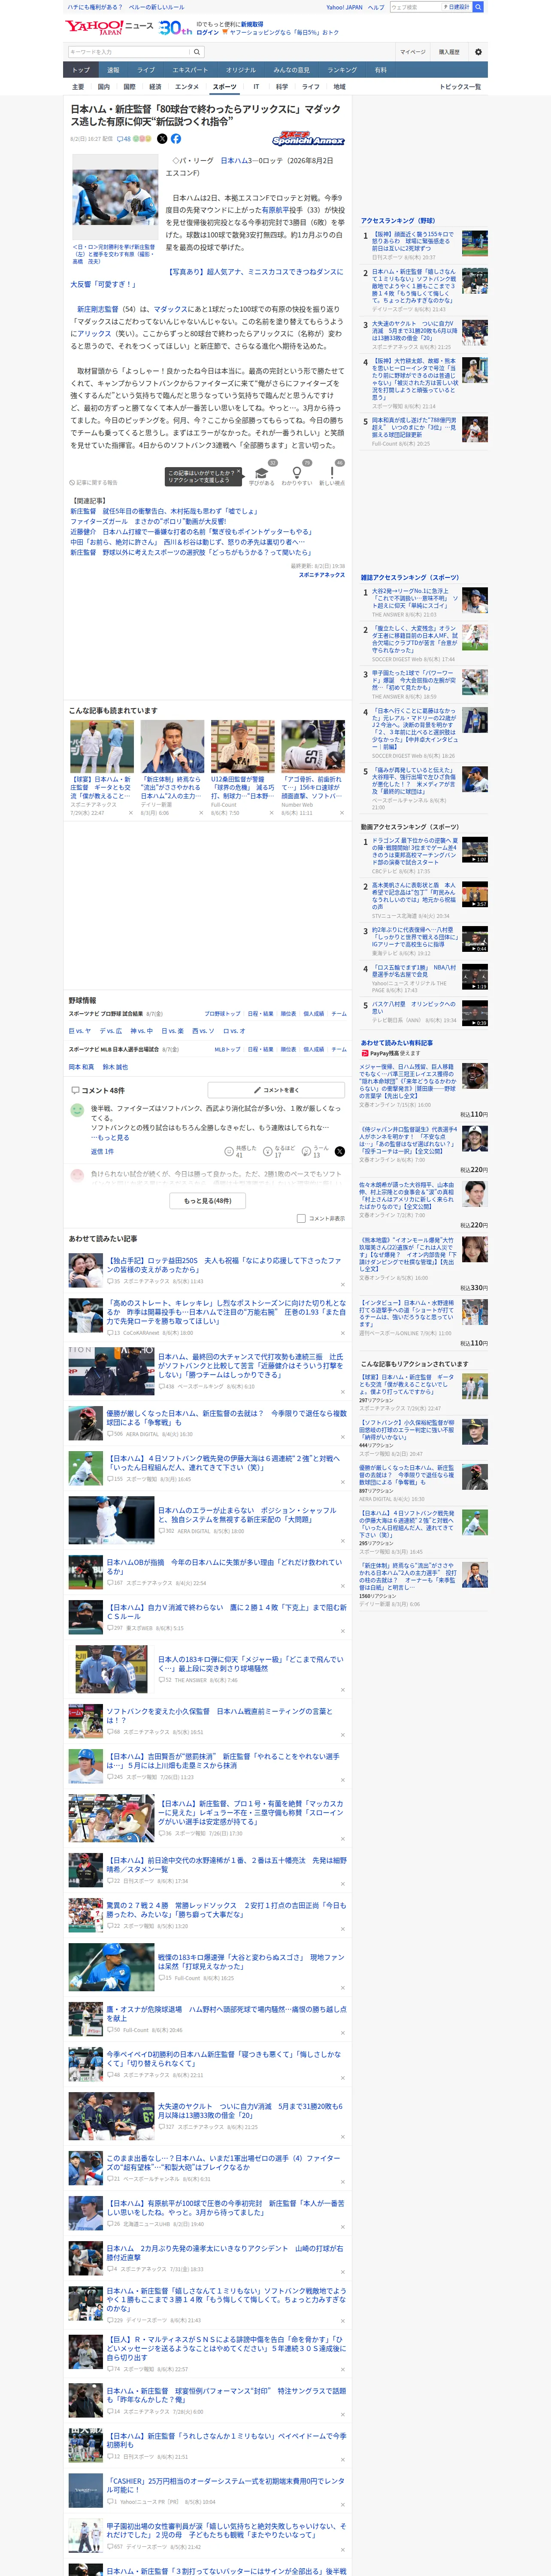Select the エンタメ category tab
The image size is (551, 2576).
point(187,87)
